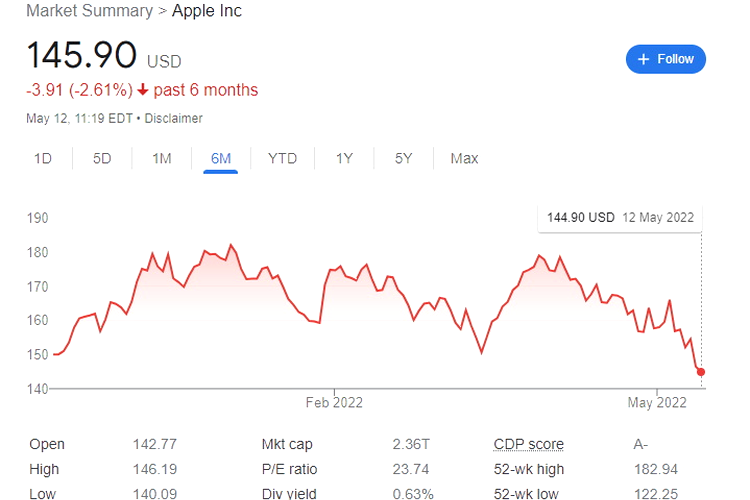Click the May 2022 axis label
750x500 pixels.
tap(657, 402)
